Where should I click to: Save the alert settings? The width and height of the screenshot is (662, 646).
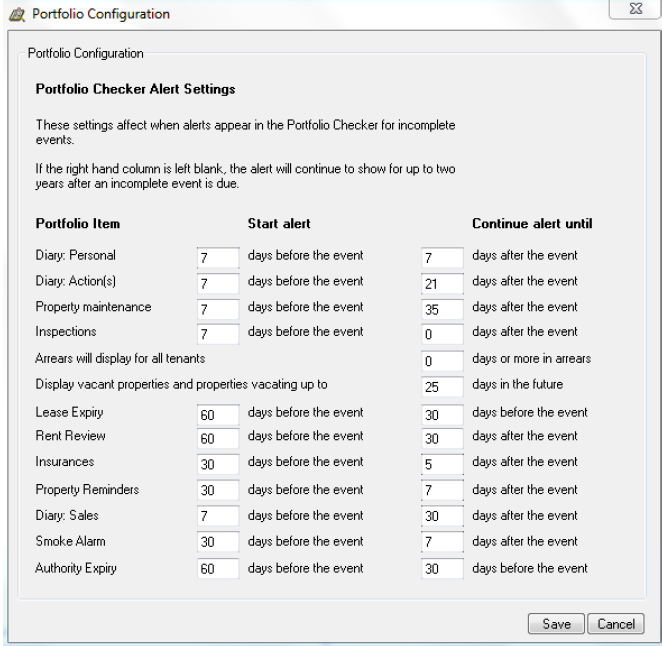(556, 623)
